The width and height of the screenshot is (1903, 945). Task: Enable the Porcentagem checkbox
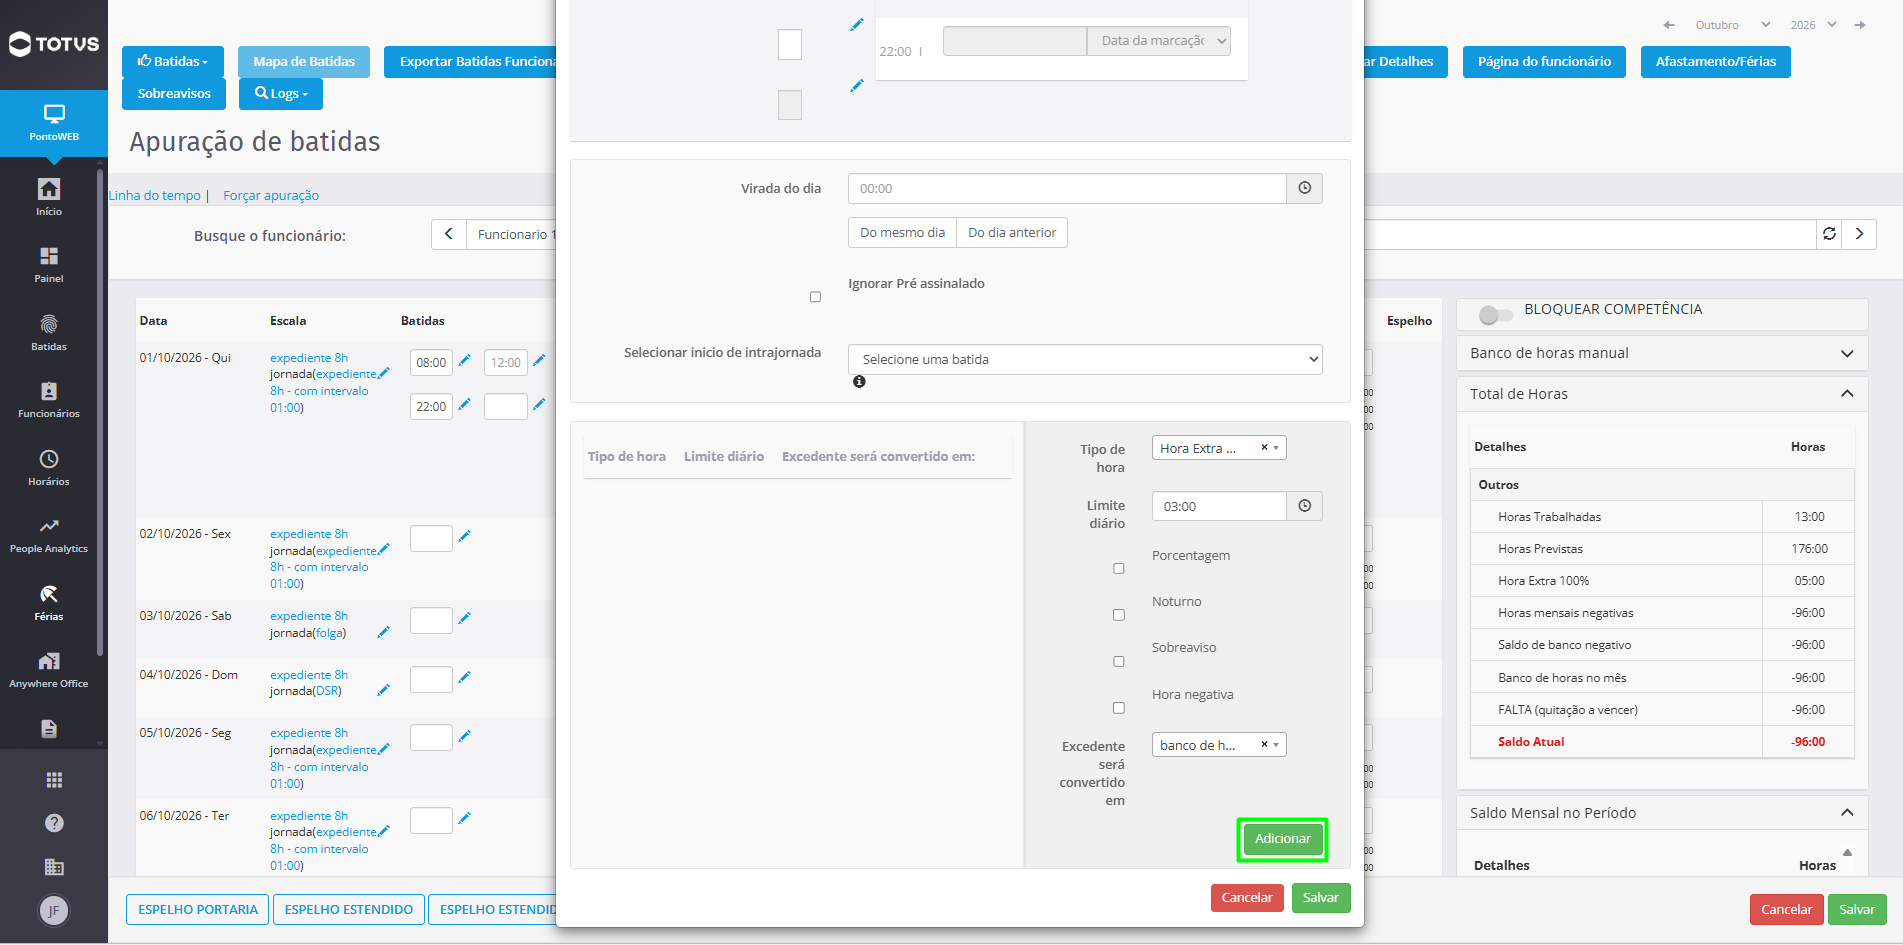(x=1119, y=569)
